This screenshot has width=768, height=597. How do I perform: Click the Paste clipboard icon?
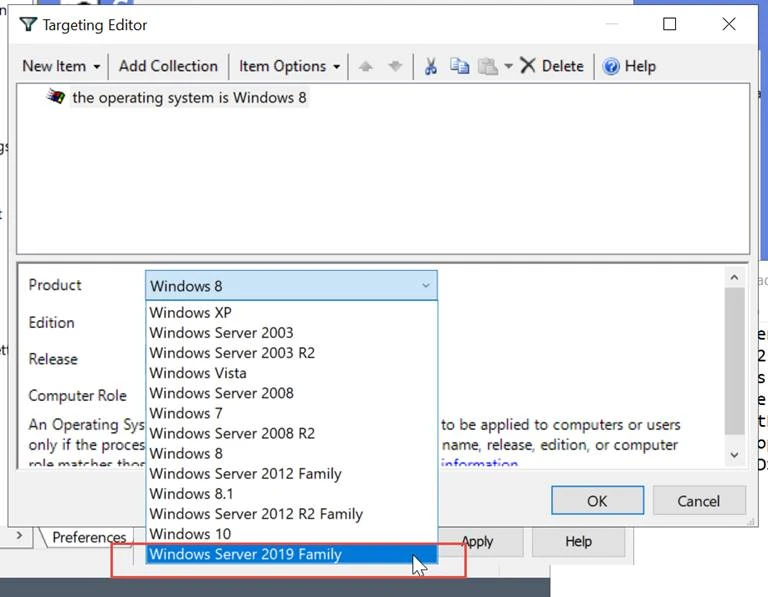487,66
